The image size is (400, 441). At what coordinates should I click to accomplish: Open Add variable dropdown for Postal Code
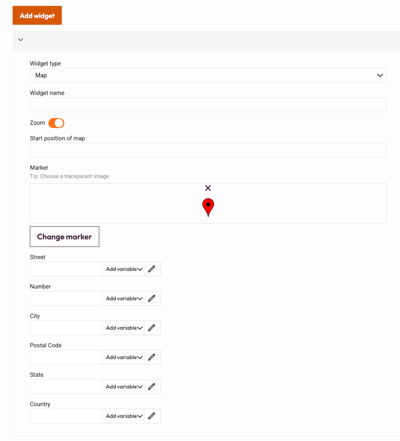(123, 357)
